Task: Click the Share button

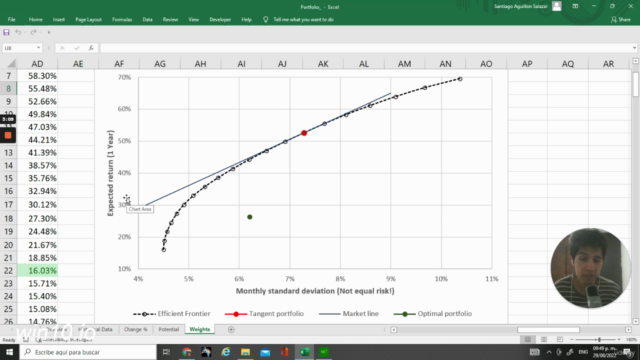Action: pos(621,20)
